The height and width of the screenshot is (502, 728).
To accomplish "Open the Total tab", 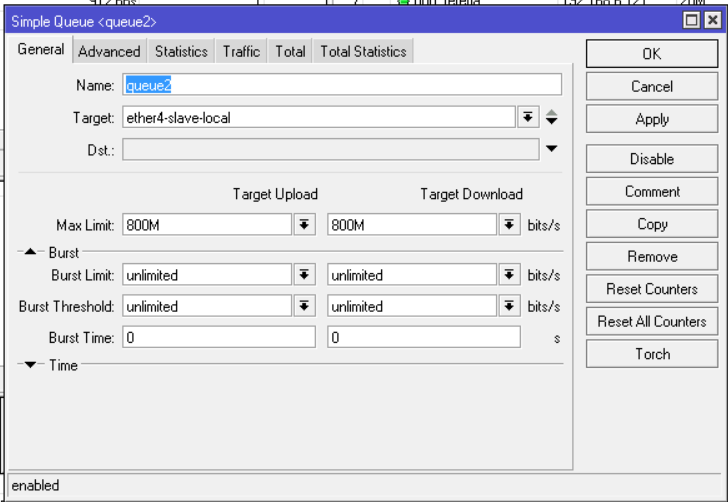I will point(290,51).
